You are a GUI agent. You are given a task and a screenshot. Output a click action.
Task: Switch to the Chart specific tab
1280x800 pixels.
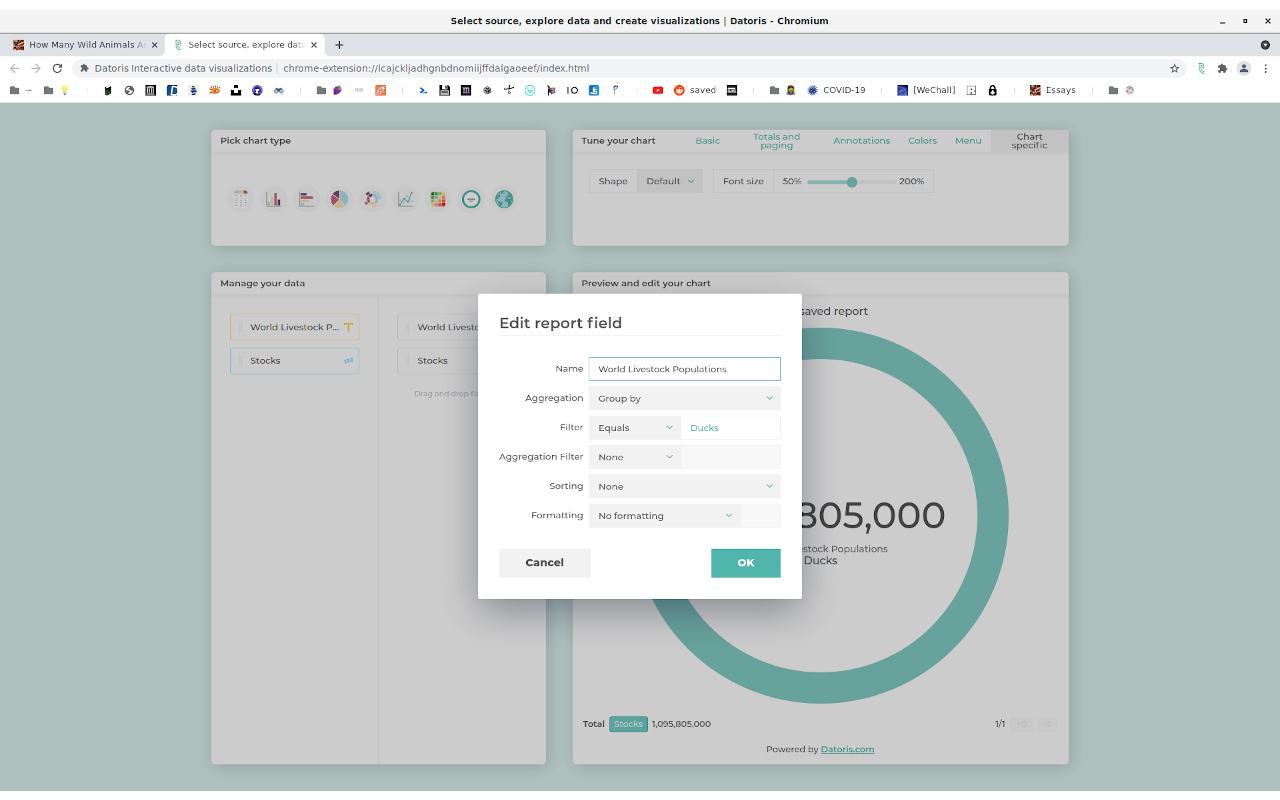tap(1029, 141)
